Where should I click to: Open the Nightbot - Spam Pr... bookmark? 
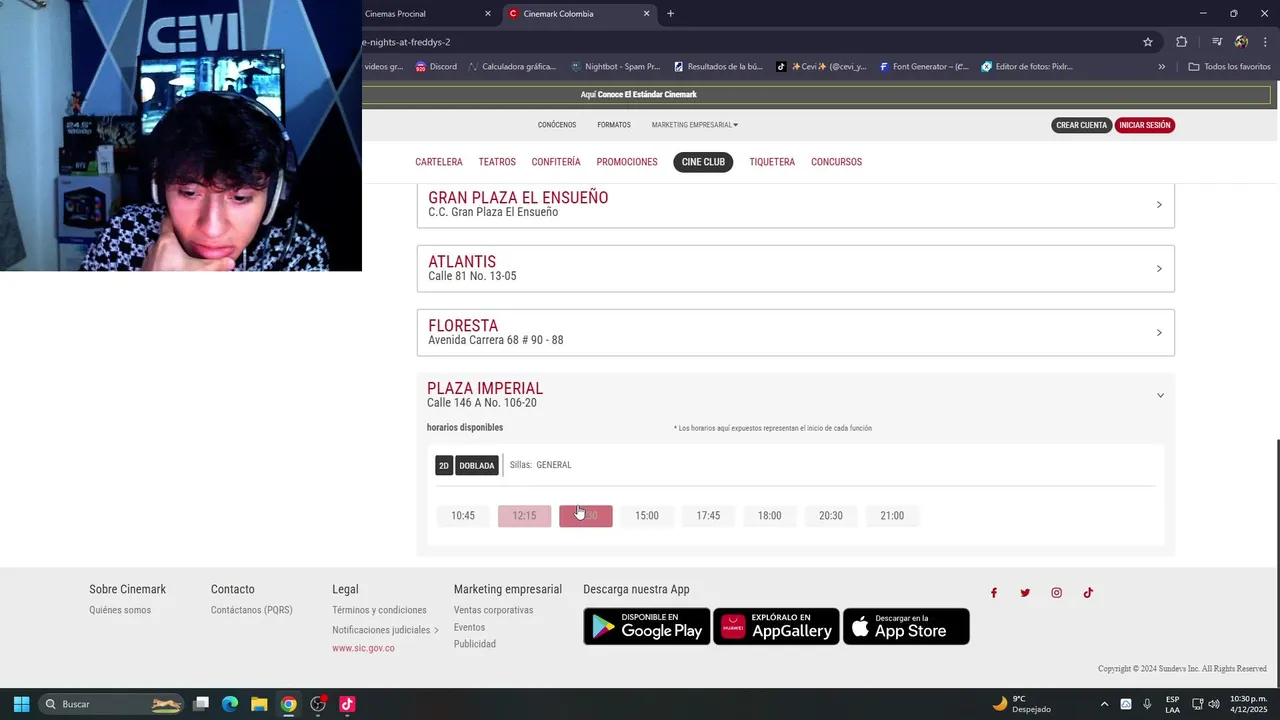(x=615, y=67)
